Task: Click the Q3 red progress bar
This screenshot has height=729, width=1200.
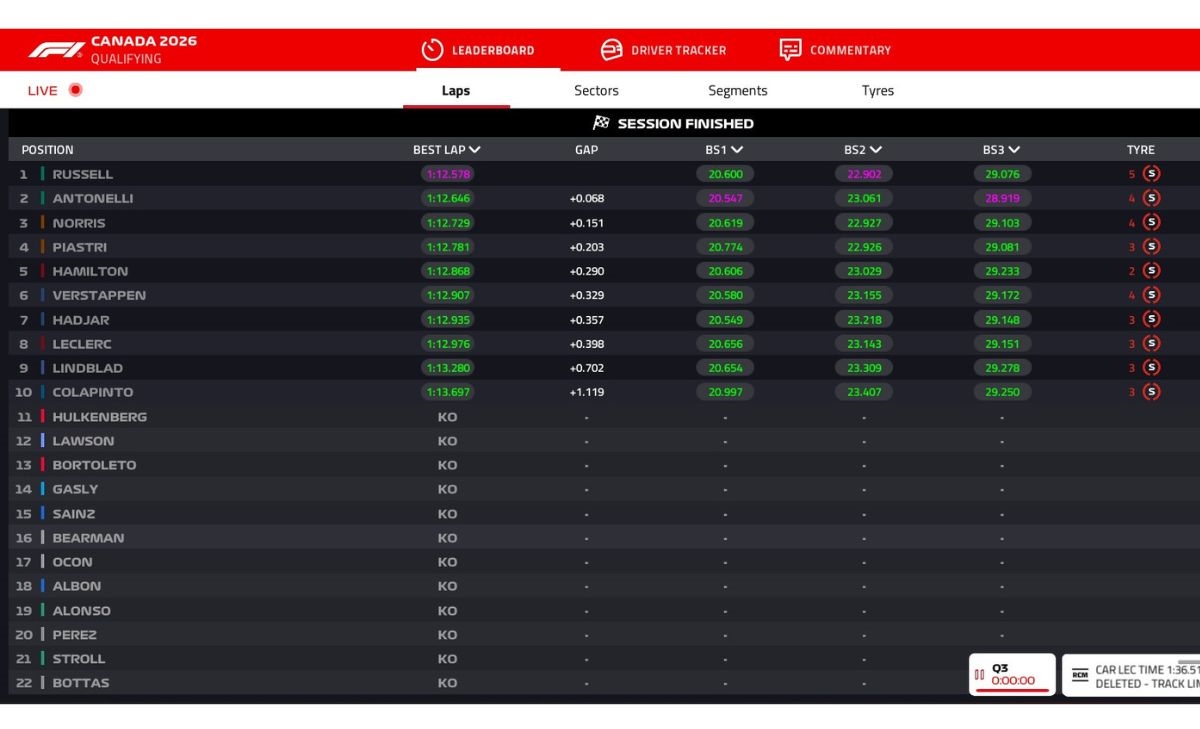Action: 1012,690
